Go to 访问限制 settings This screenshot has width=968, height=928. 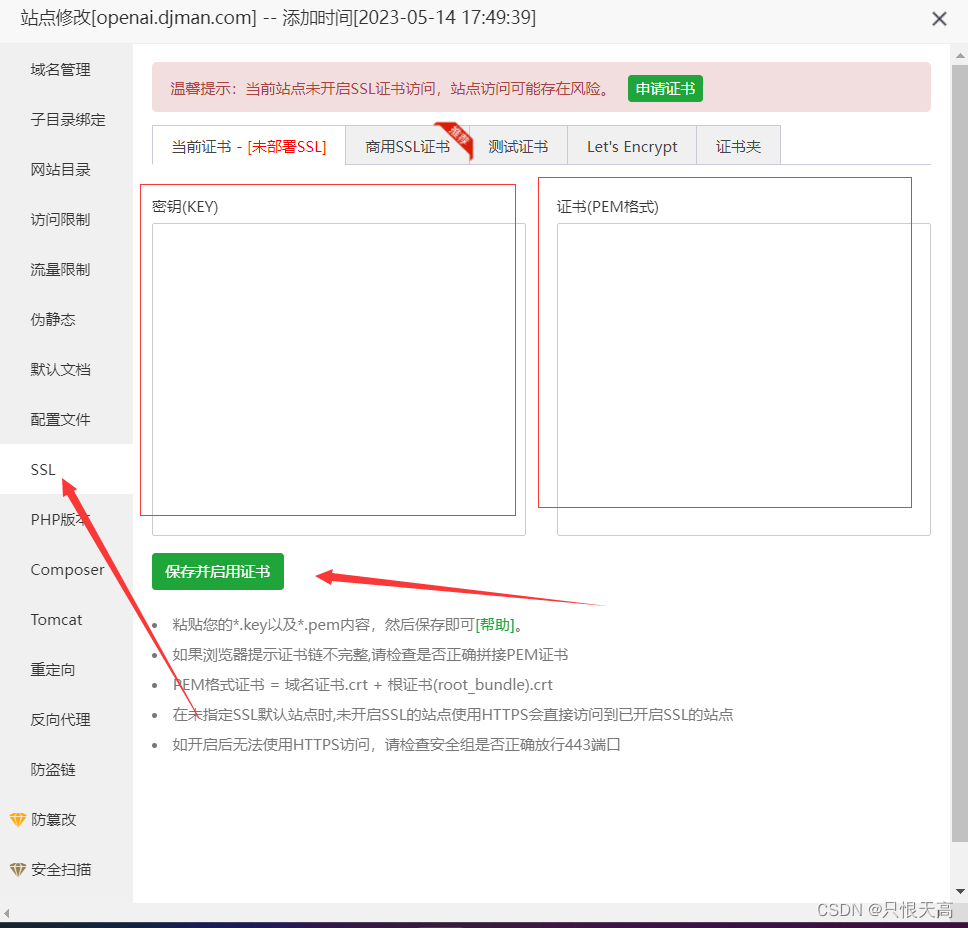click(x=60, y=219)
